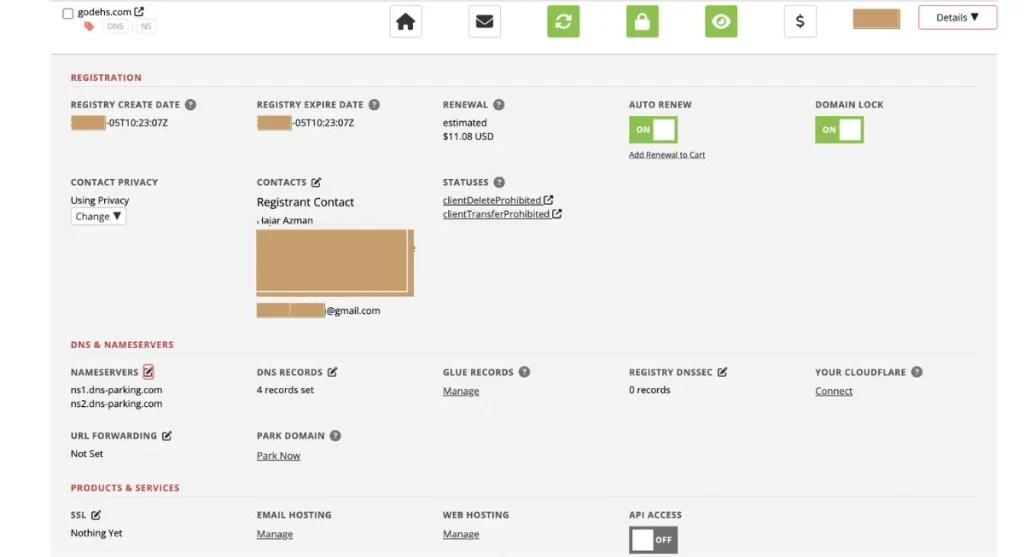Open help icon next to Glue Records
Screen dimensions: 1024x557
[524, 372]
